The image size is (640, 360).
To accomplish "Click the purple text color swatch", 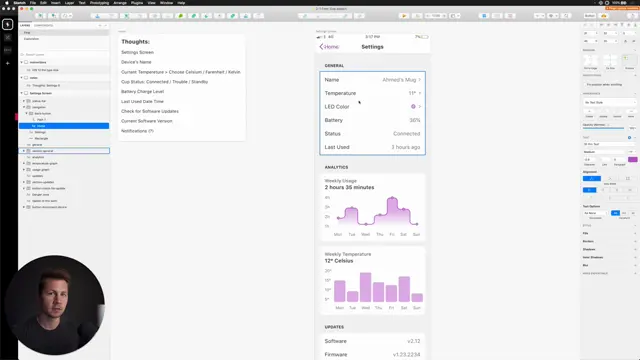I will [632, 159].
